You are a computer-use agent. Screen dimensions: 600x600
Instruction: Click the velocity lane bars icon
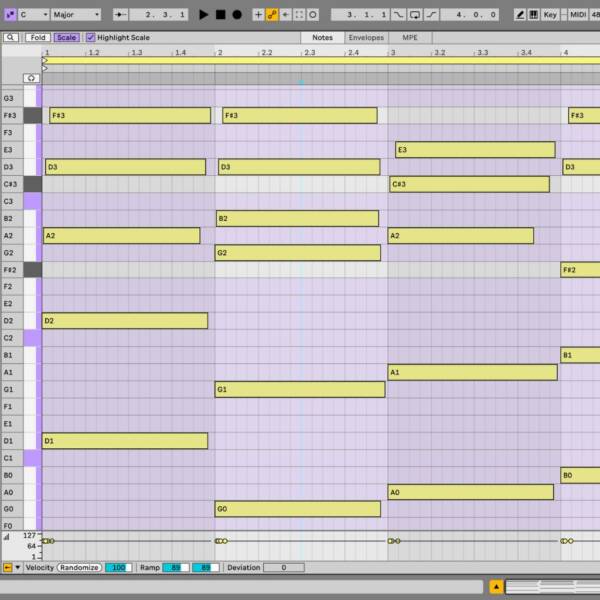tap(7, 537)
